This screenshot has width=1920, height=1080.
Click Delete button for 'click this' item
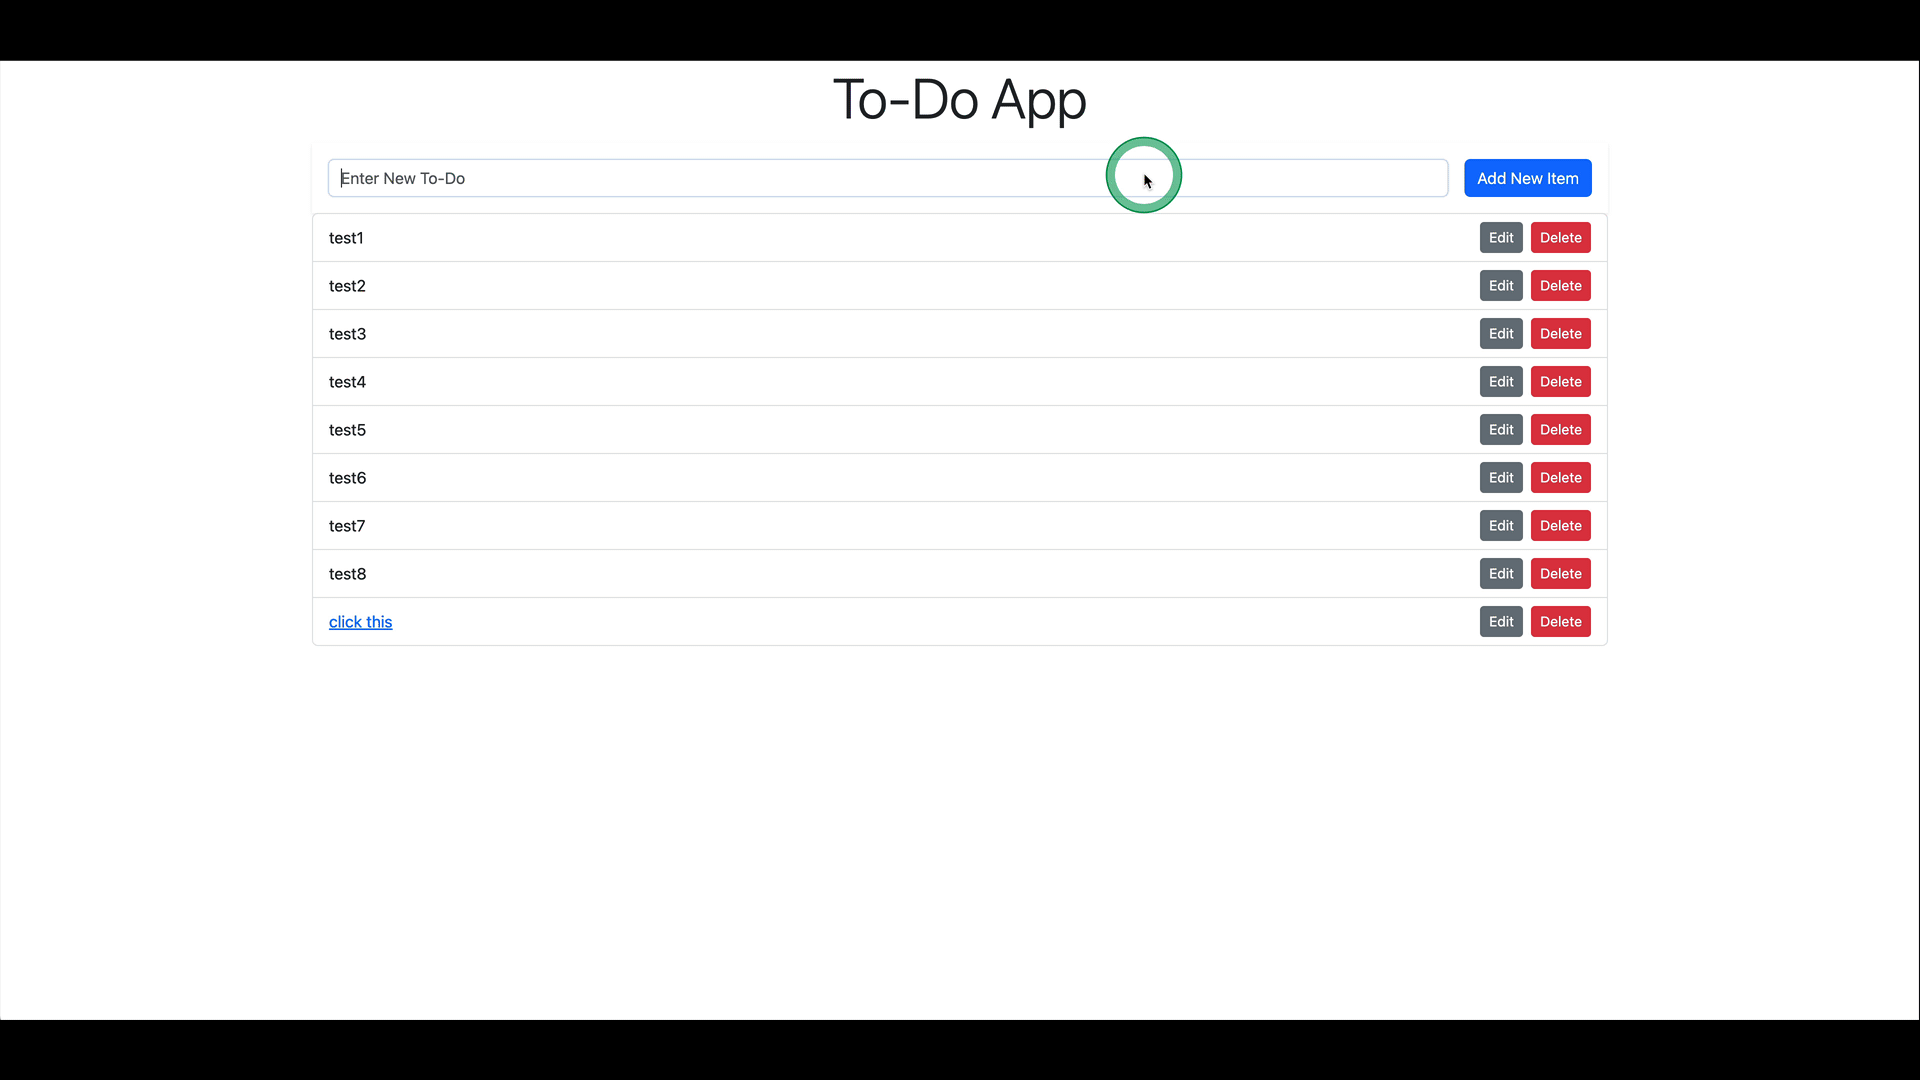pyautogui.click(x=1560, y=621)
